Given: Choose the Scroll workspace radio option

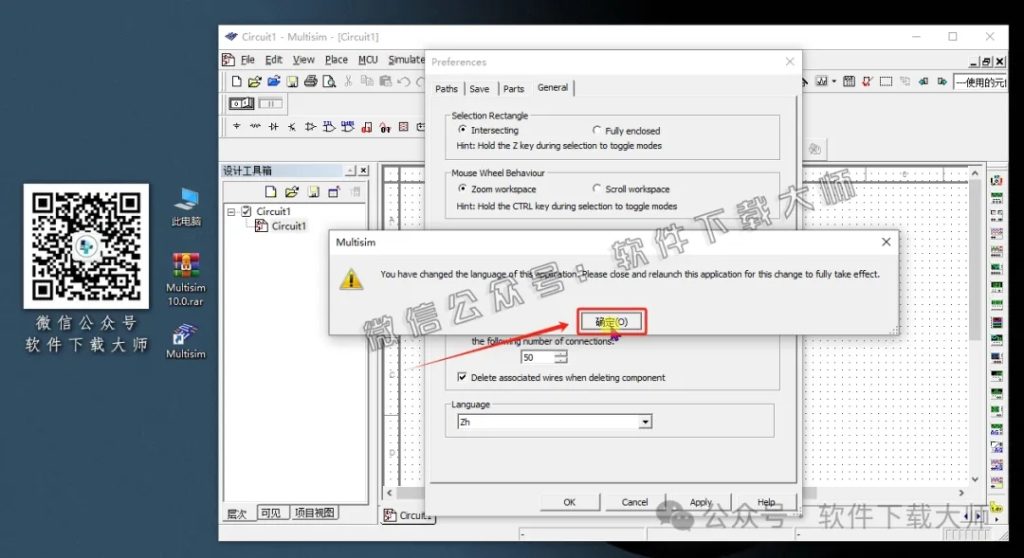Looking at the screenshot, I should (x=597, y=189).
